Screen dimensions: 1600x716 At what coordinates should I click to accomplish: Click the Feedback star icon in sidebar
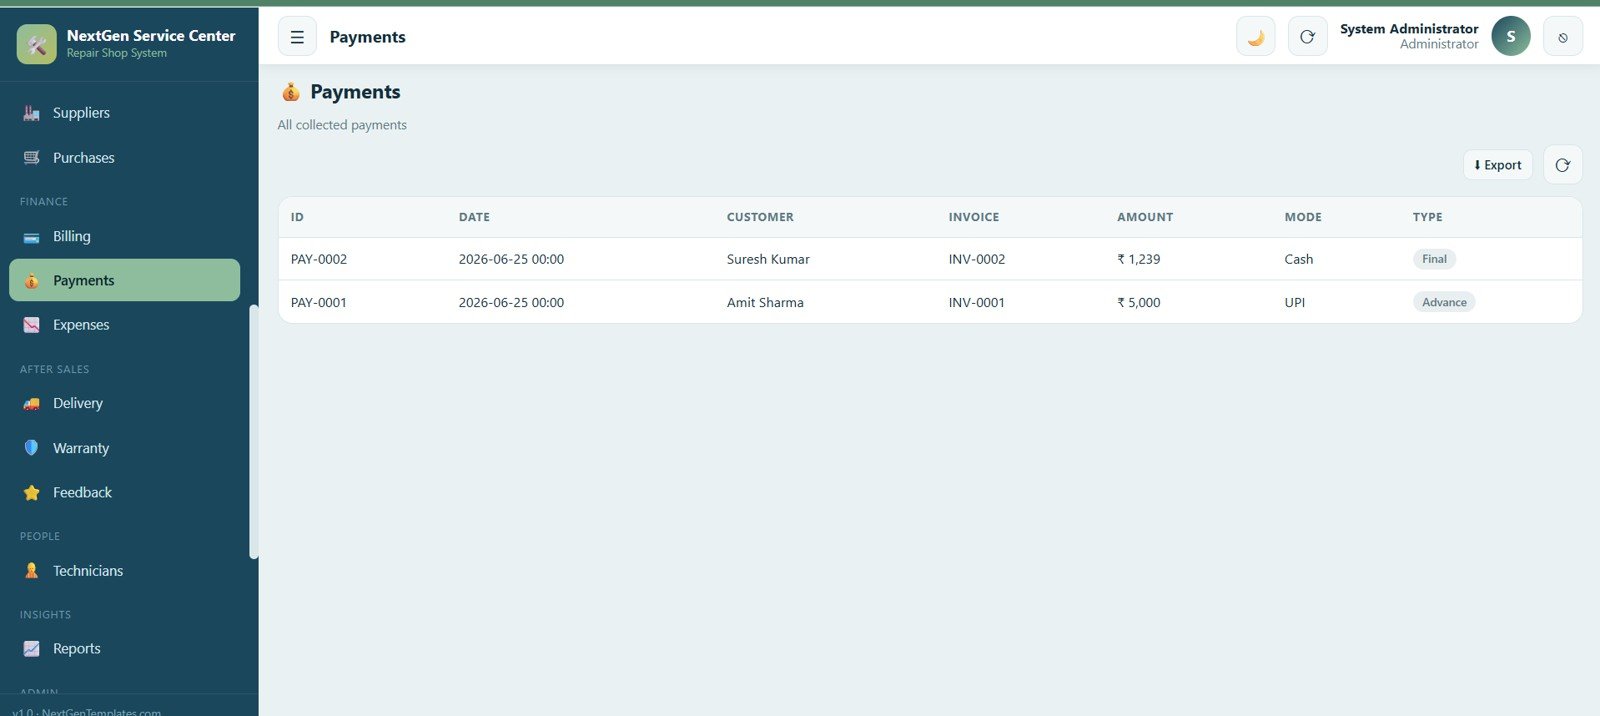click(32, 493)
